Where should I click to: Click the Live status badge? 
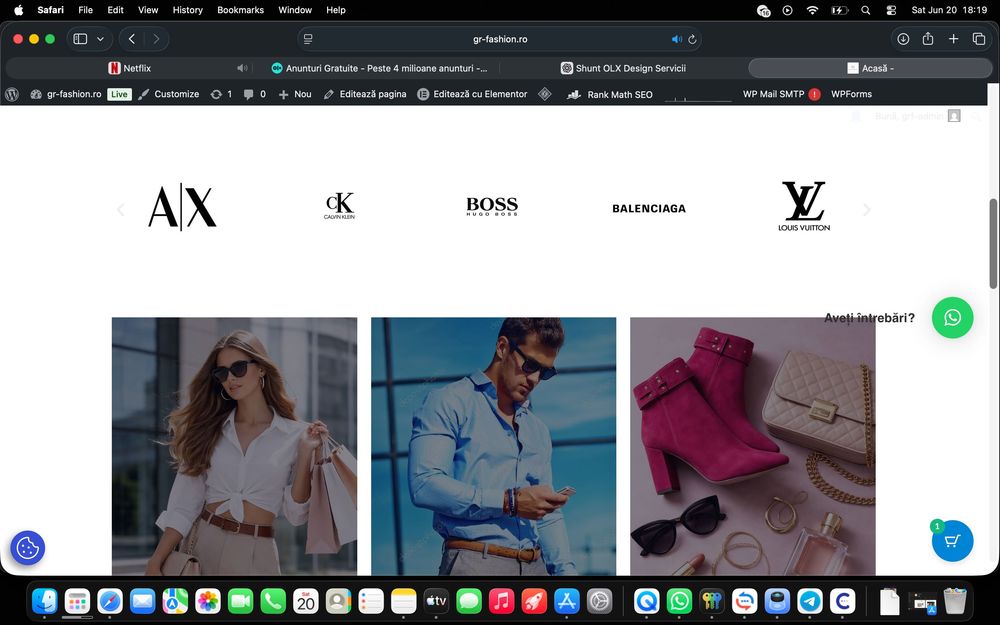tap(119, 94)
